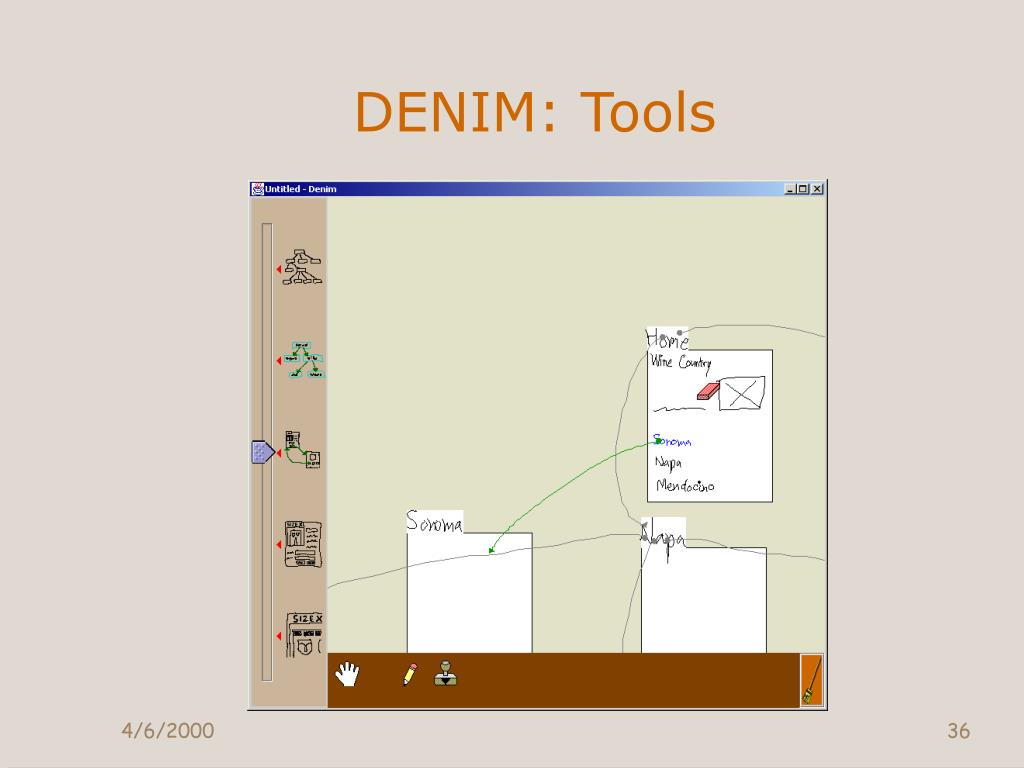This screenshot has width=1024, height=768.
Task: Click the Denim window title bar icon
Action: click(x=257, y=188)
